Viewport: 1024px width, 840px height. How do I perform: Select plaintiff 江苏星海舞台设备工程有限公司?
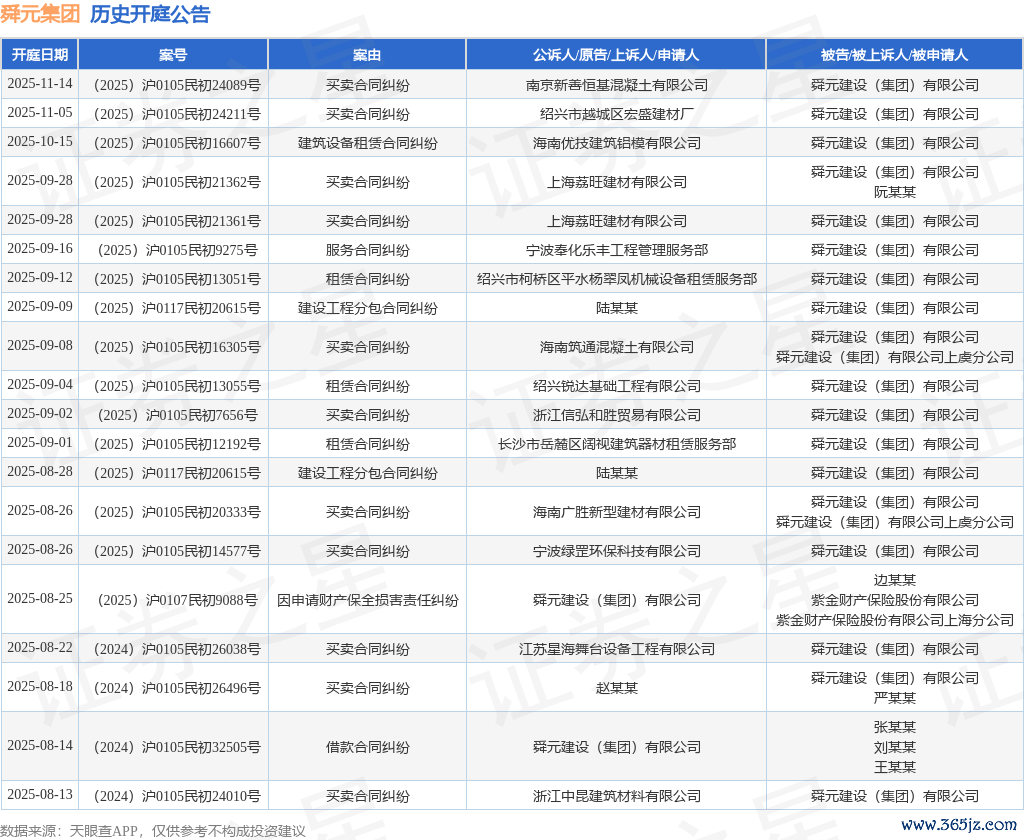(616, 649)
